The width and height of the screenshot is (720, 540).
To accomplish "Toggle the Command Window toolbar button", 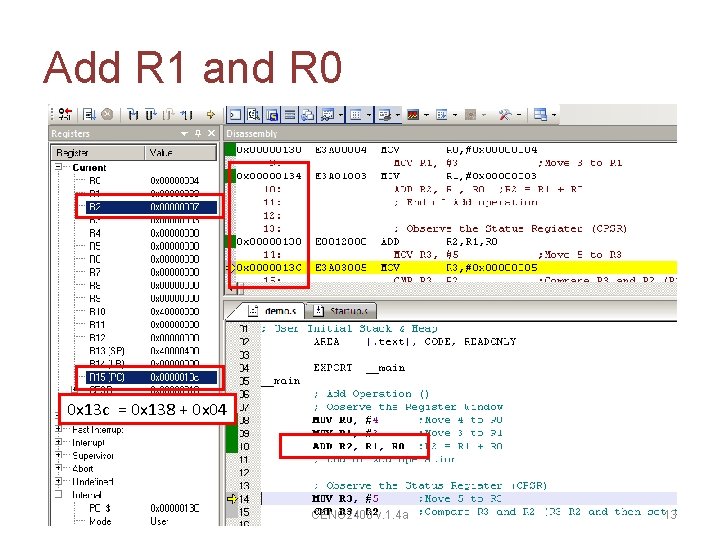I will (235, 114).
